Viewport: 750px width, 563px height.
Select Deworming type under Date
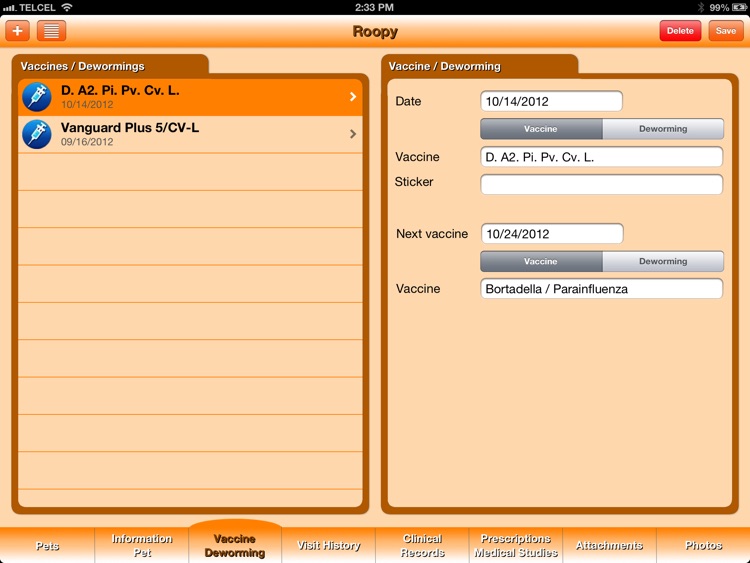(663, 129)
